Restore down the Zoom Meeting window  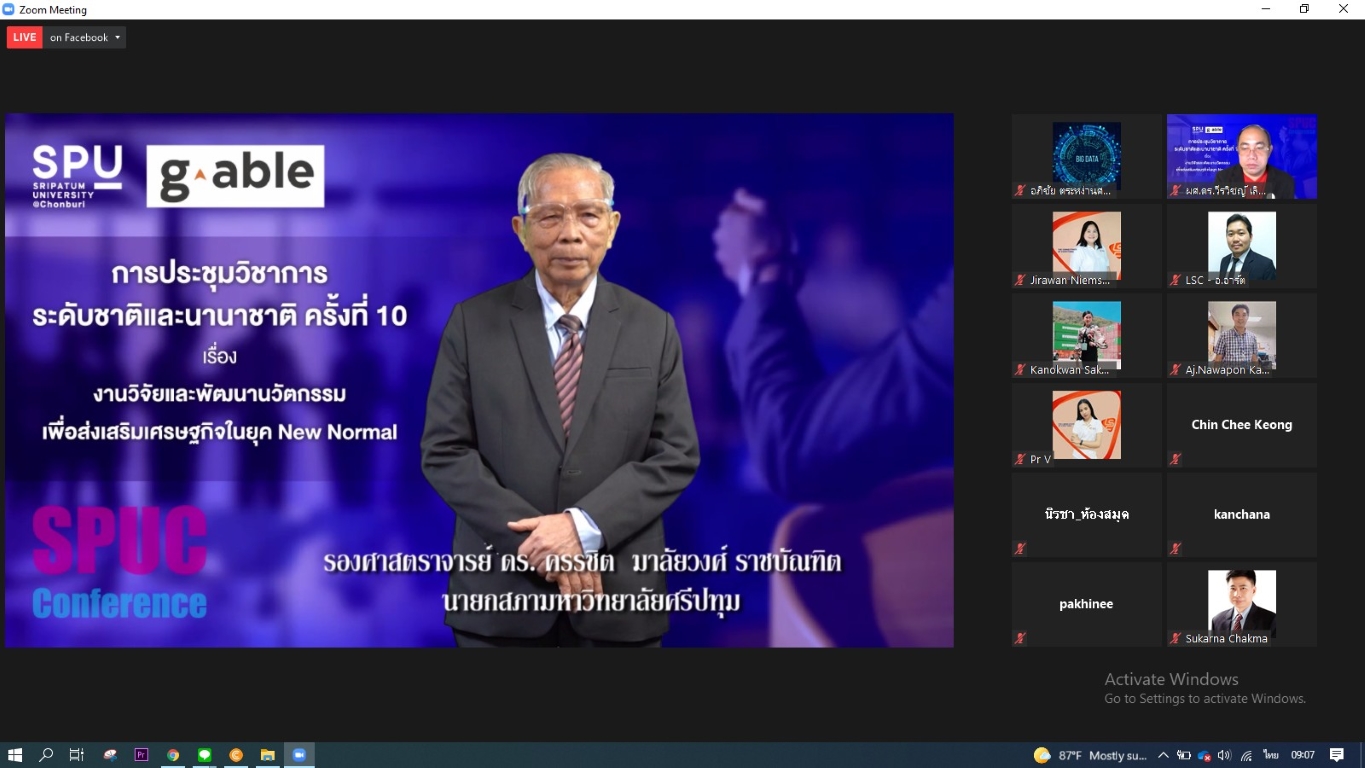coord(1304,9)
